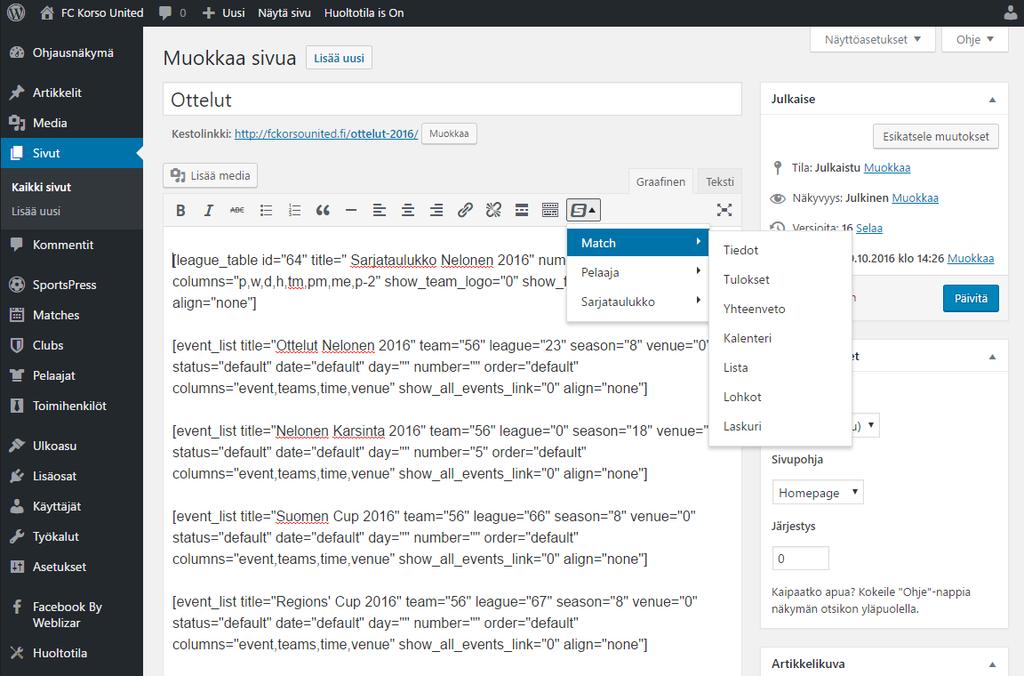Image resolution: width=1024 pixels, height=676 pixels.
Task: Browse revisions via Selaa link
Action: click(869, 228)
